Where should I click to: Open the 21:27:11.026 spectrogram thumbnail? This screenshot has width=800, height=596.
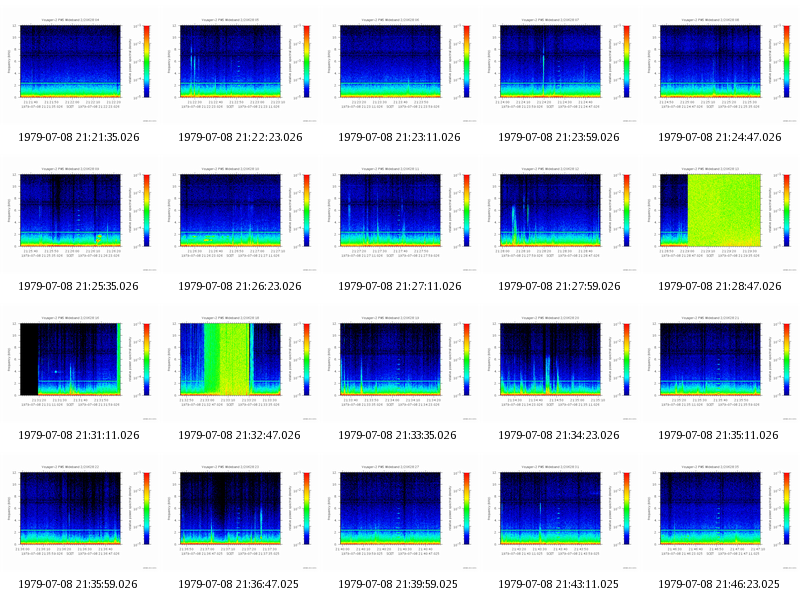pyautogui.click(x=399, y=216)
